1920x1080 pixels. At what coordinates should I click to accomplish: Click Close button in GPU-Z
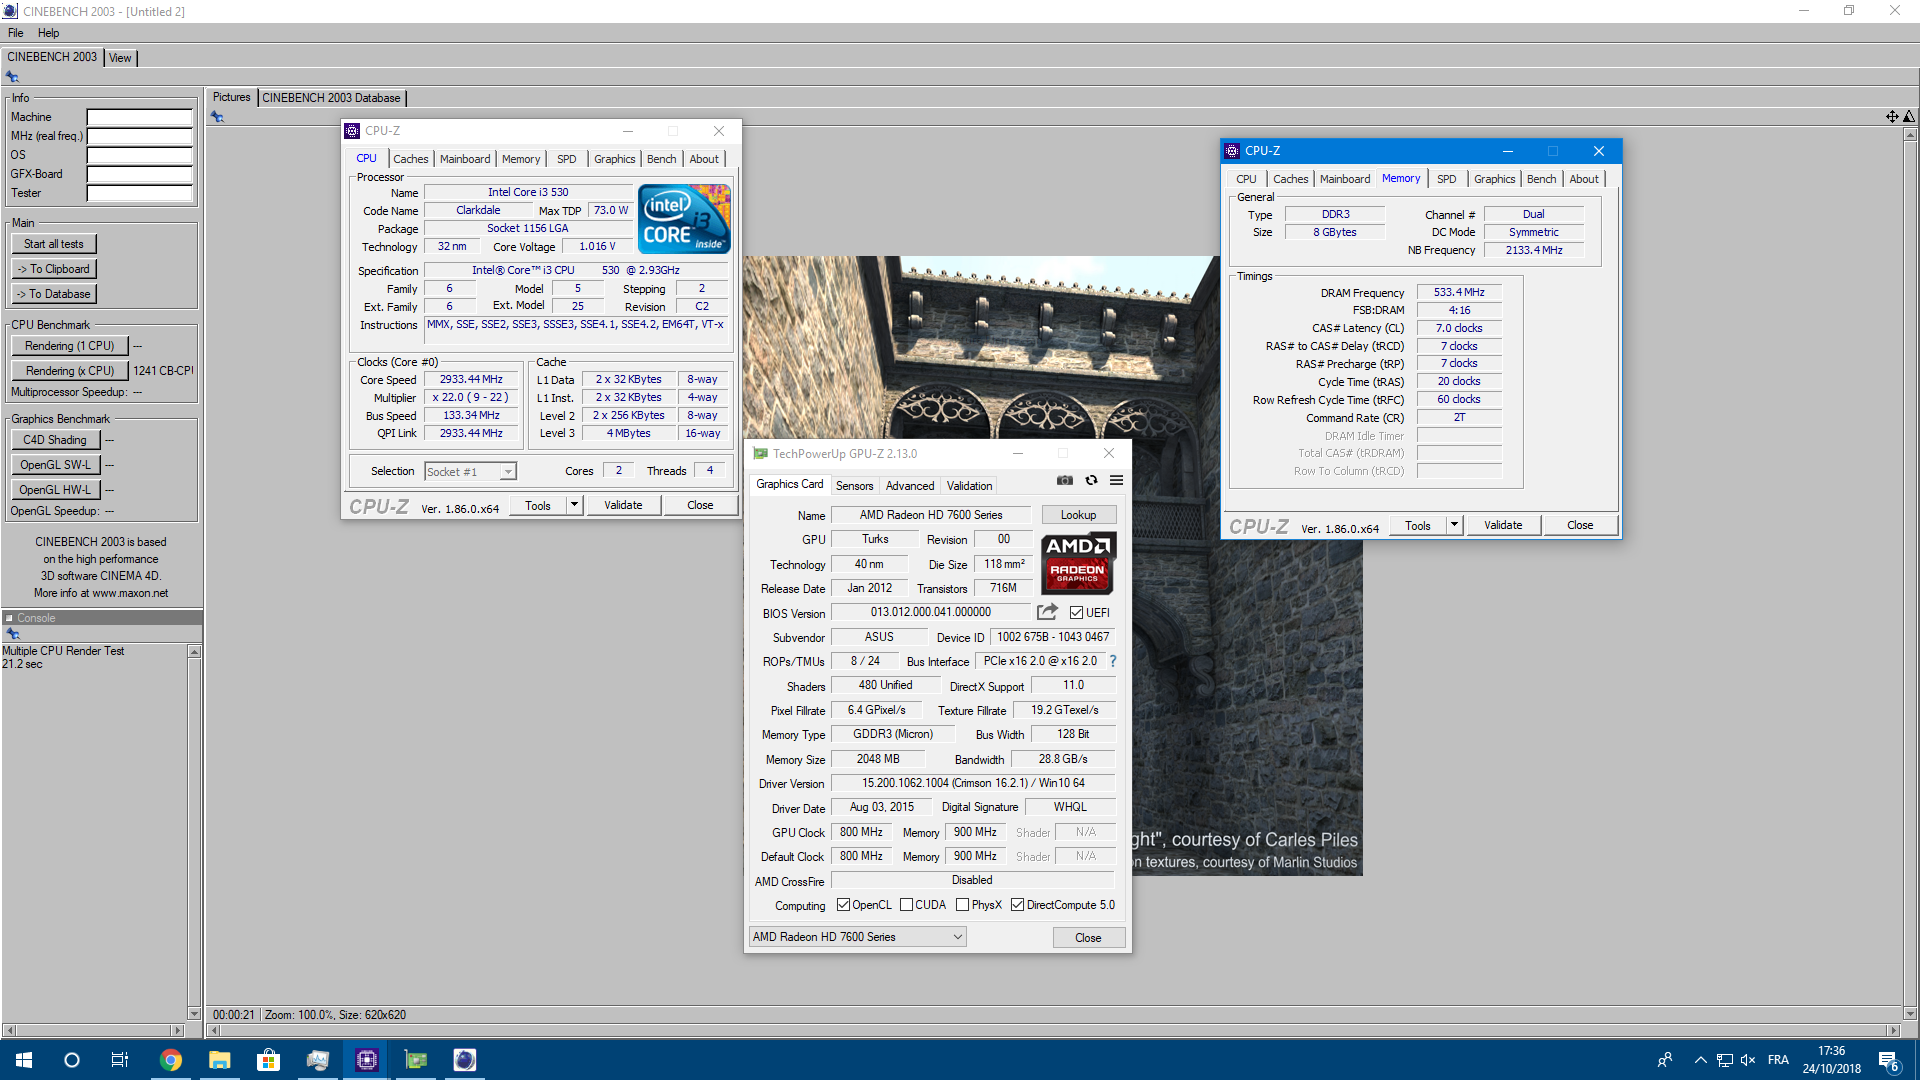point(1088,938)
